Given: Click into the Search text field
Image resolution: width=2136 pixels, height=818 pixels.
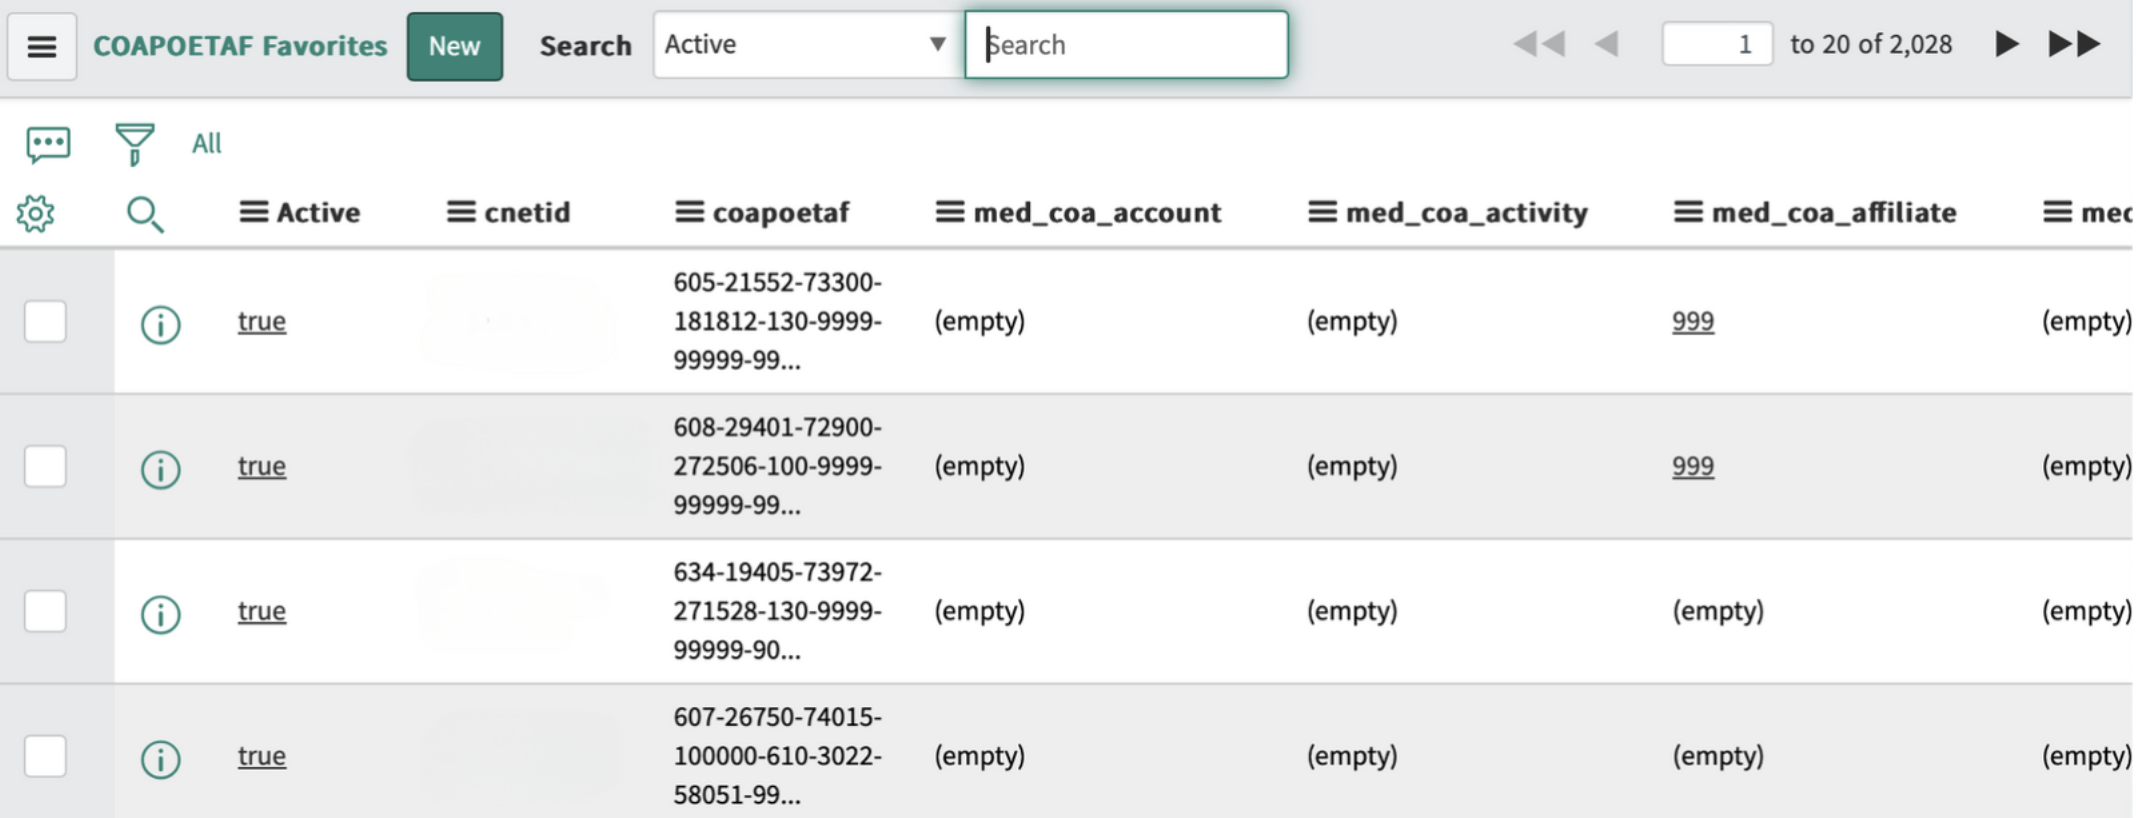Looking at the screenshot, I should point(1126,45).
